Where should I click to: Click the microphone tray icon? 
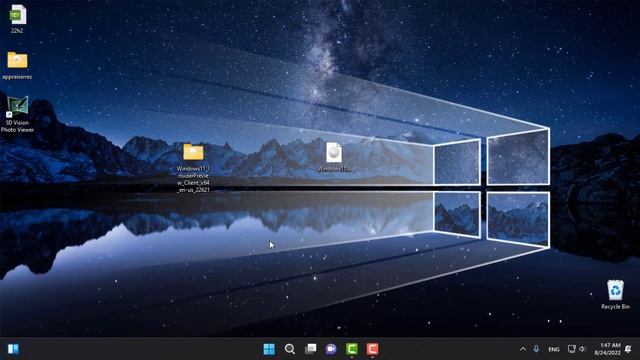click(x=536, y=349)
